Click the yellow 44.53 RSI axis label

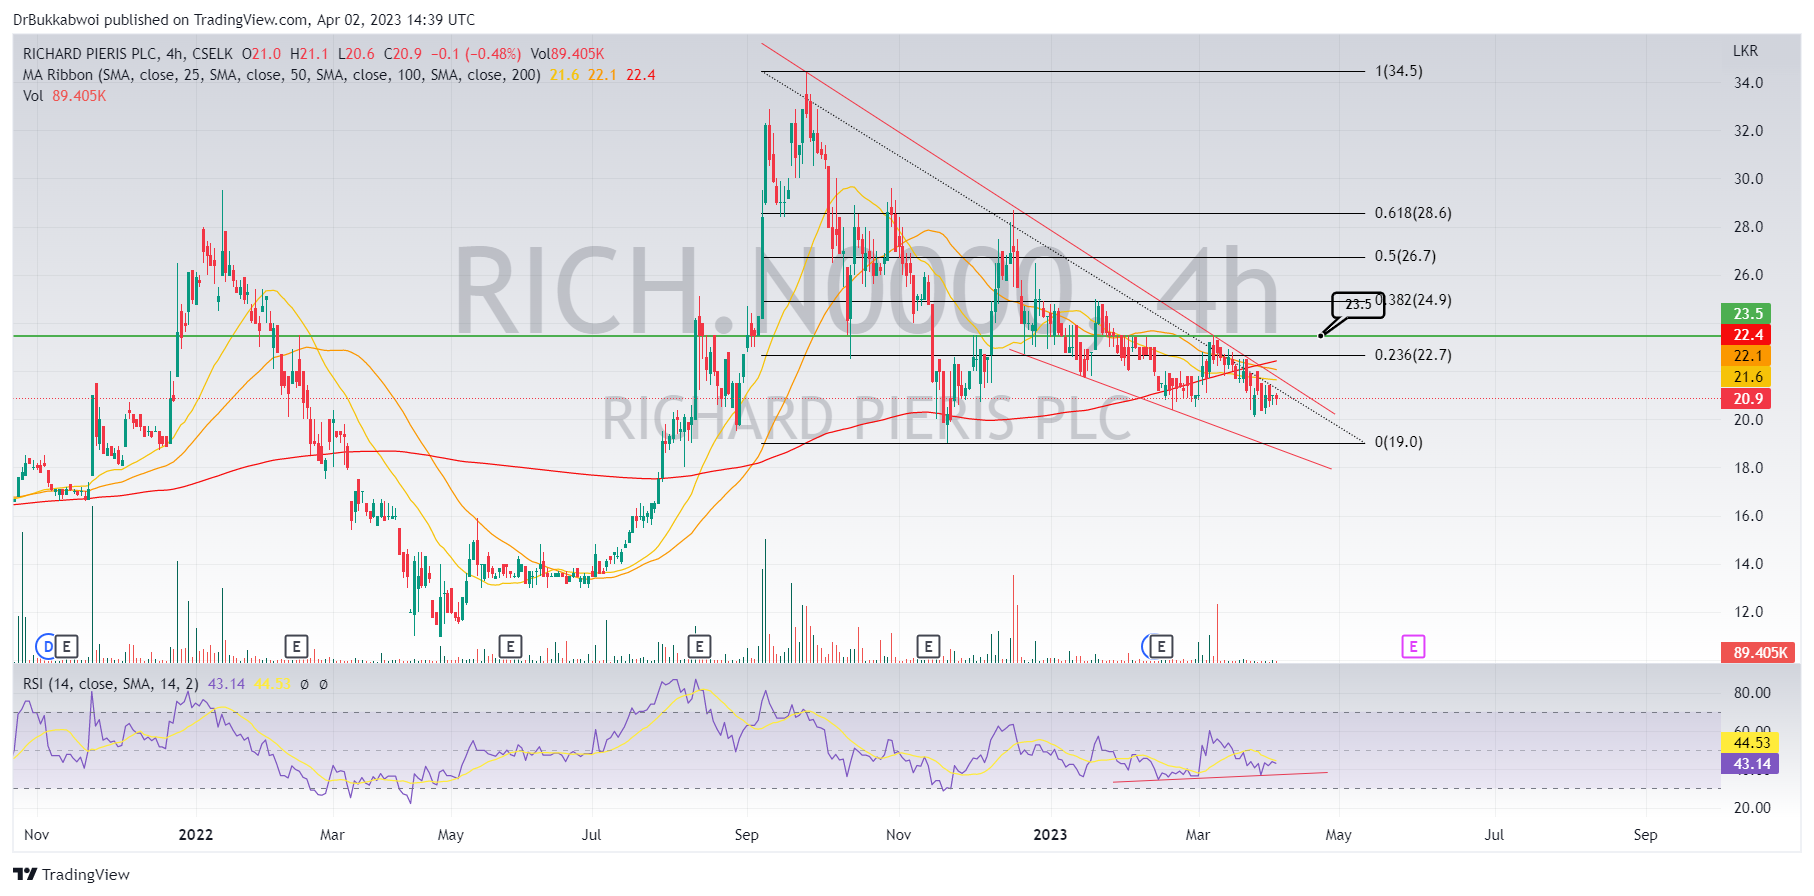(x=1750, y=743)
